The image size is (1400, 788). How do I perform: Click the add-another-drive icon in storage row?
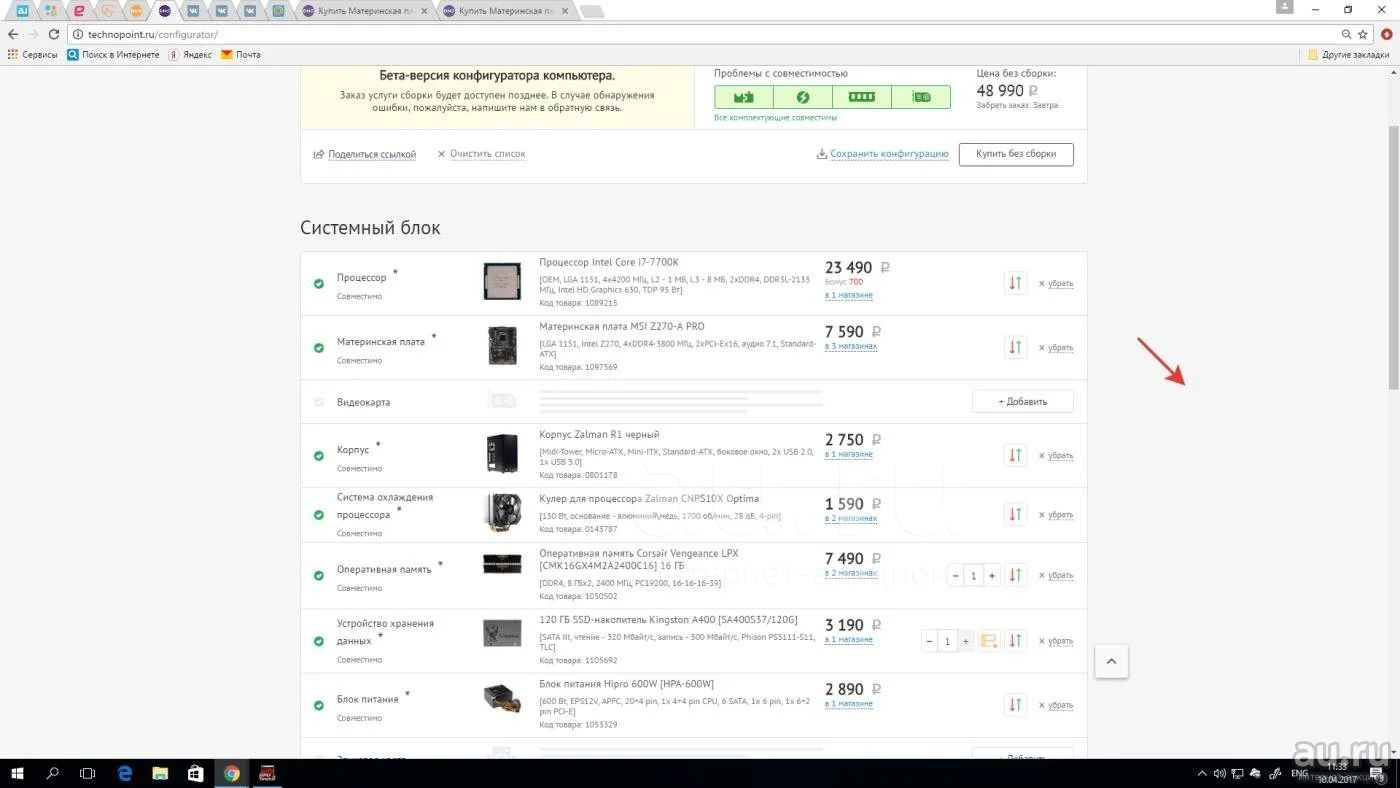click(989, 641)
